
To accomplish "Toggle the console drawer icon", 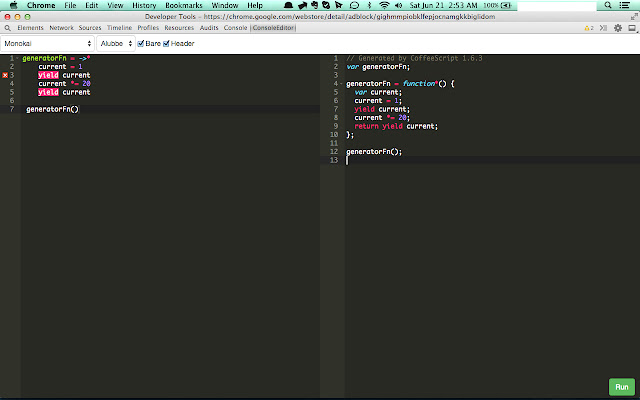I will pos(603,28).
